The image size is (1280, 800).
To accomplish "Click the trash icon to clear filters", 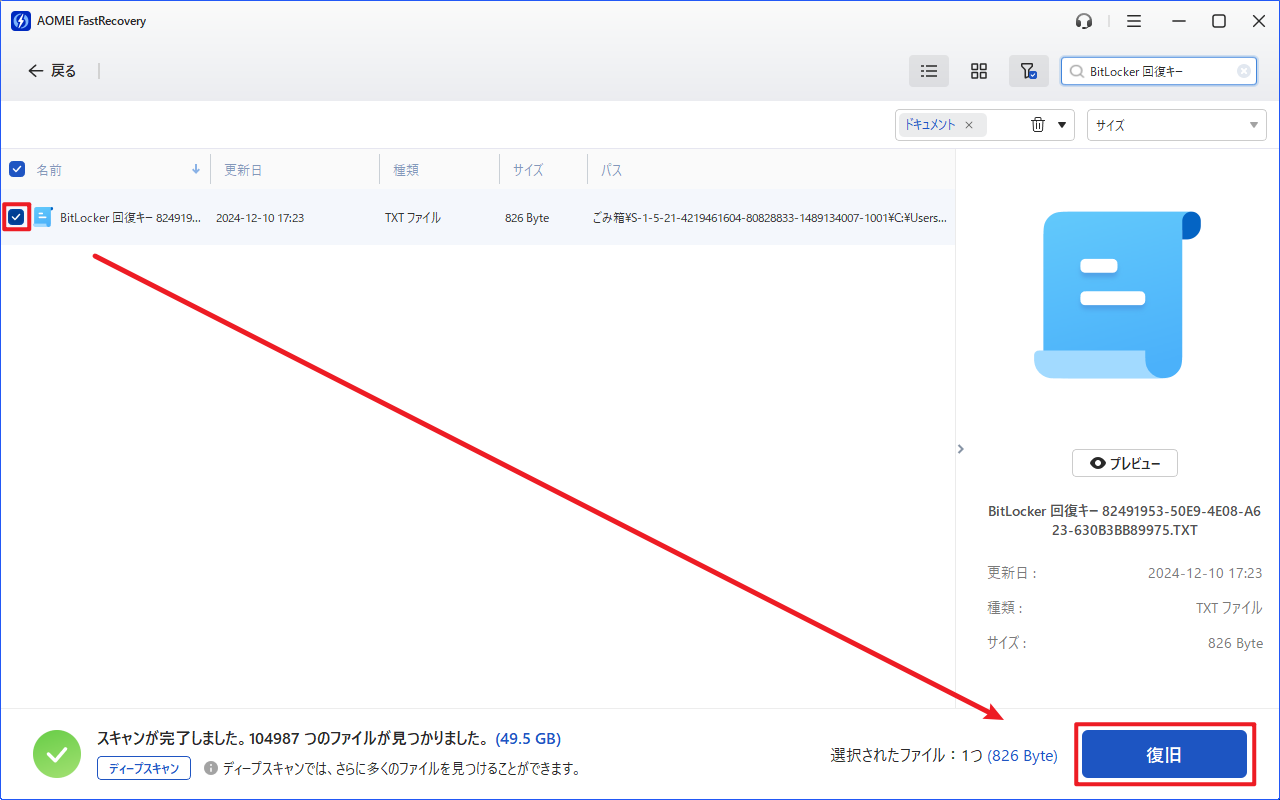I will click(1038, 125).
